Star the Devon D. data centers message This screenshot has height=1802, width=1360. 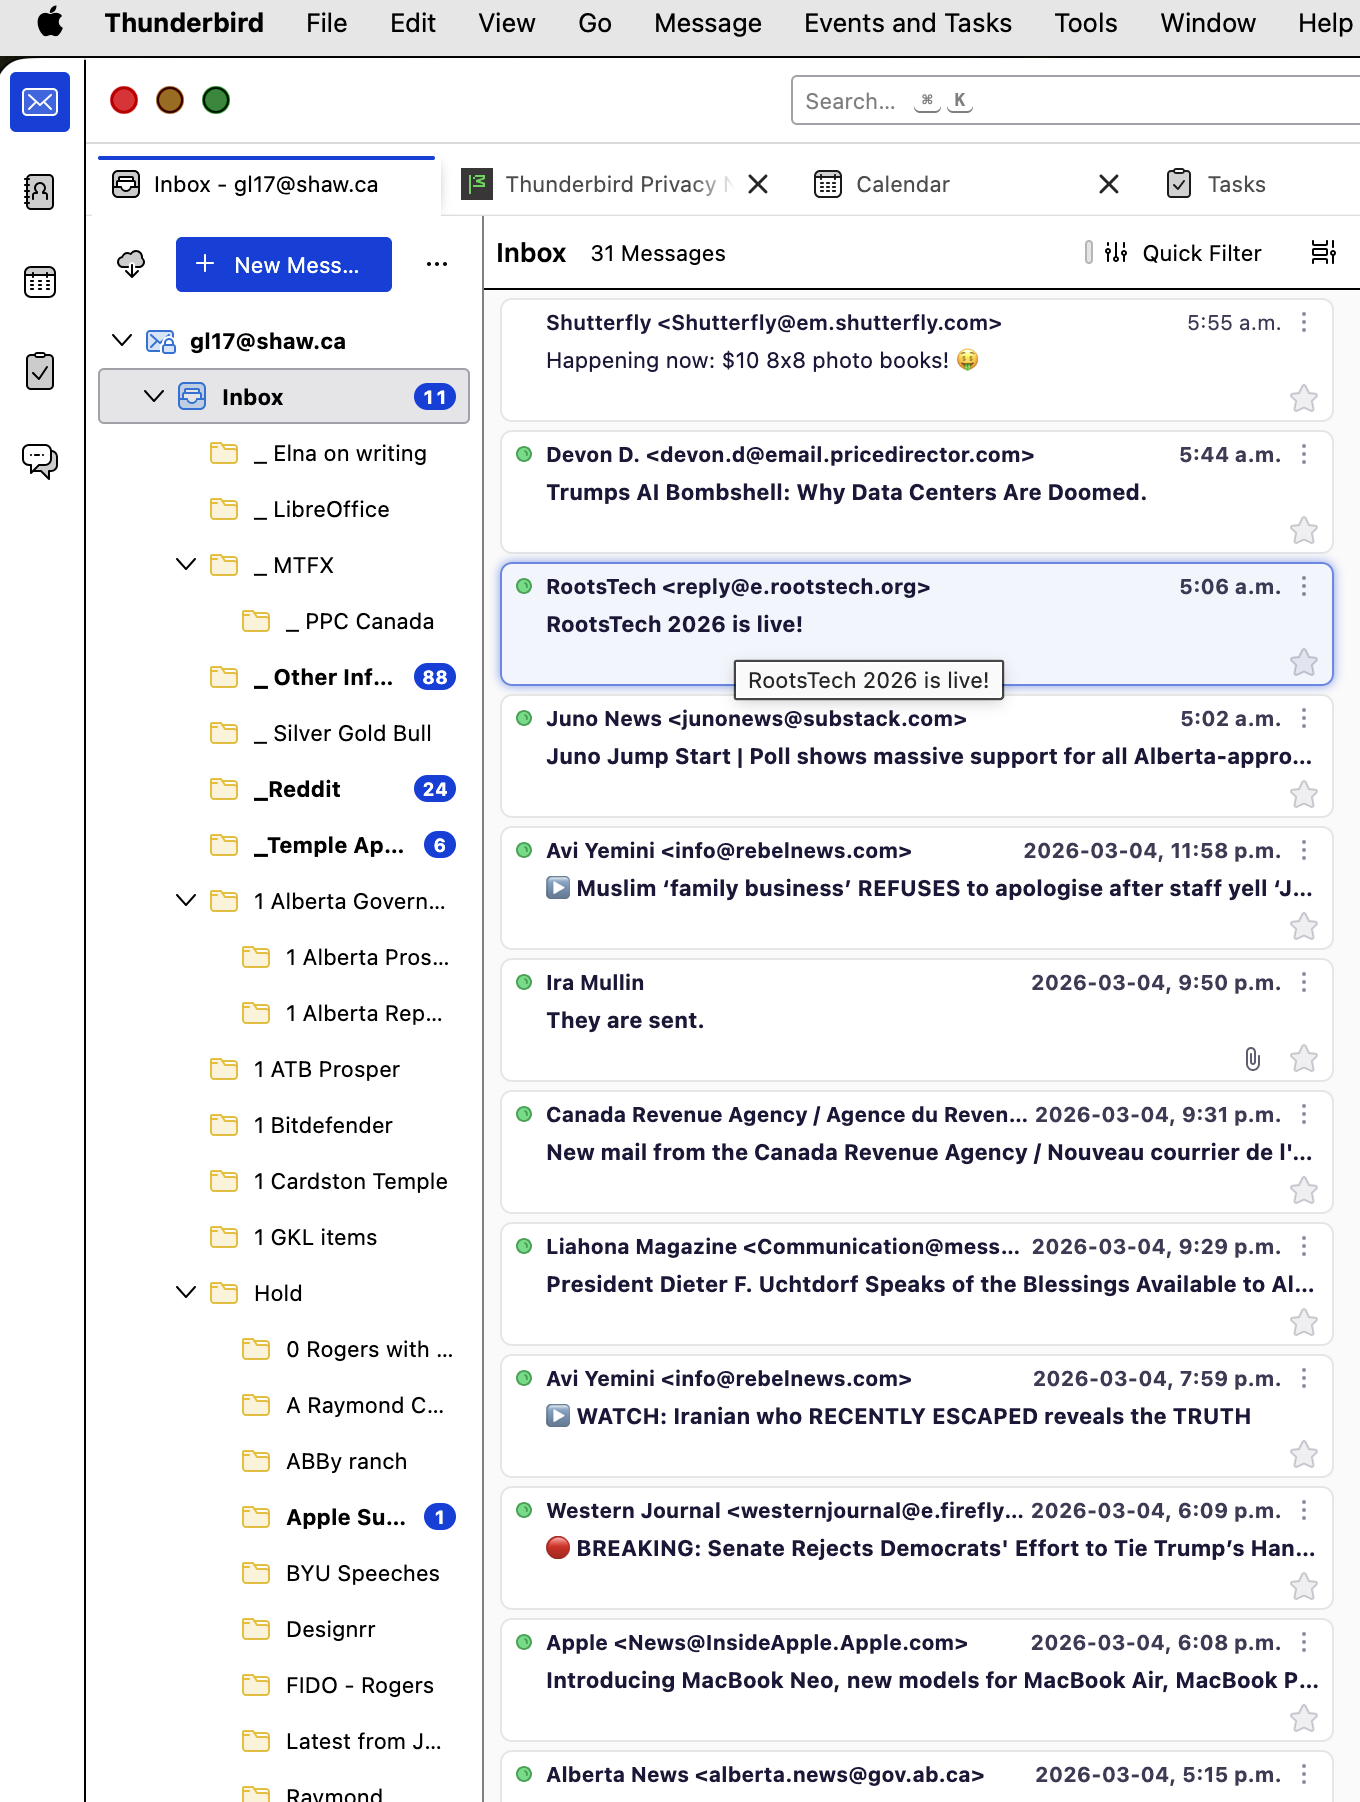(1304, 530)
